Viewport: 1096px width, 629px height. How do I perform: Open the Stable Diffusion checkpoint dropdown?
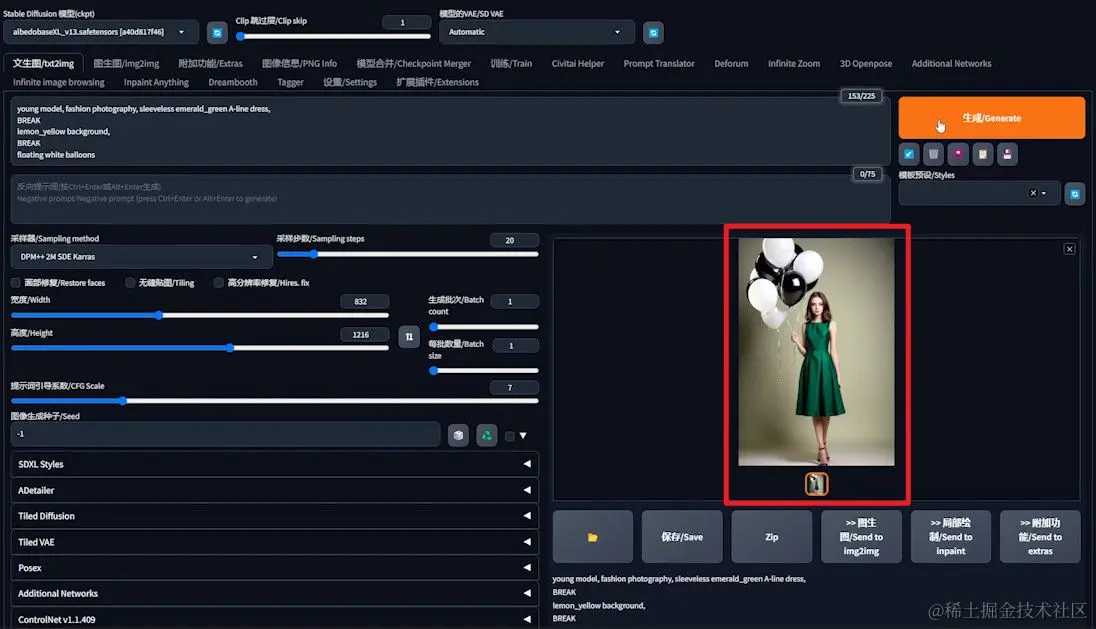101,32
